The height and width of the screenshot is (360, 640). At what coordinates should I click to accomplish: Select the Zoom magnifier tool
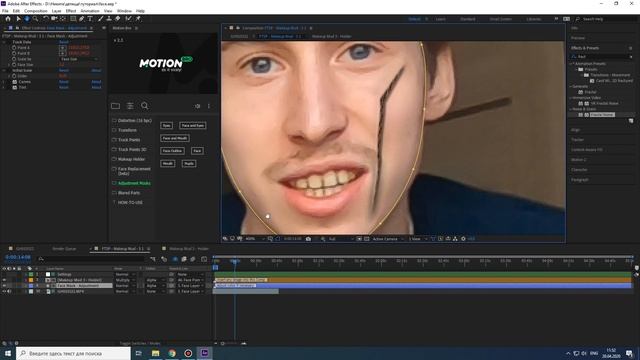coord(36,19)
